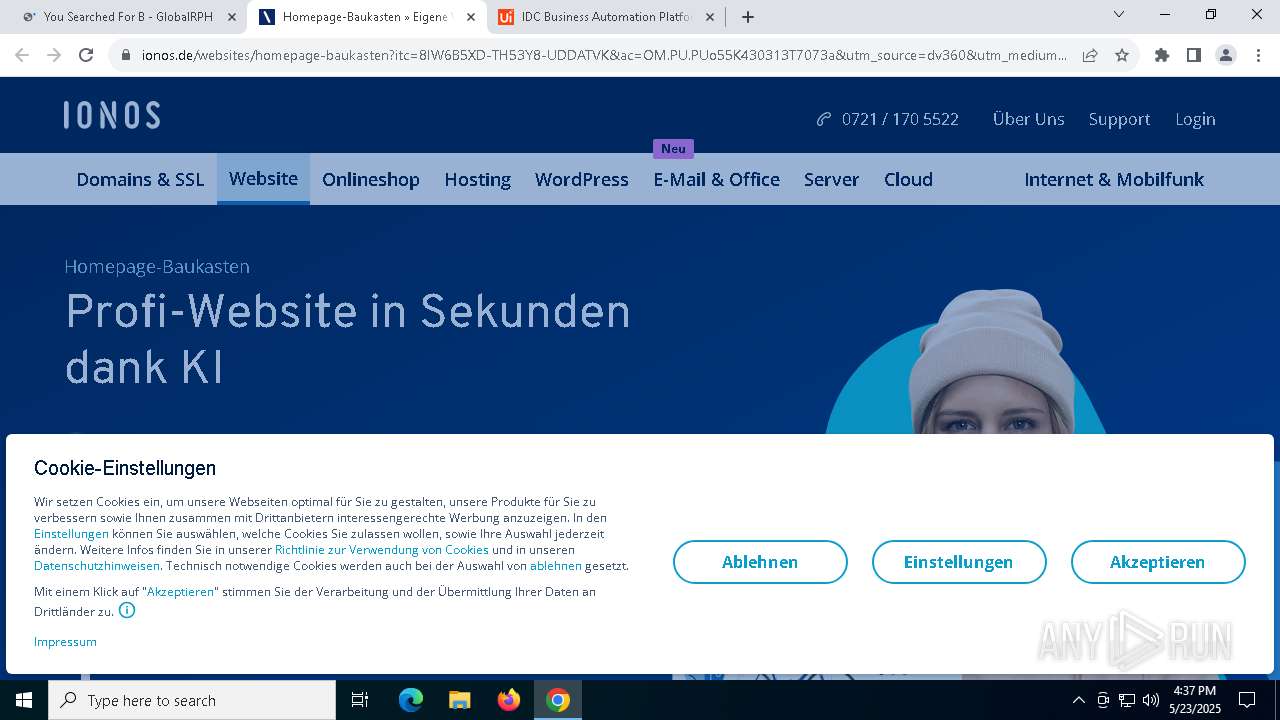1280x720 pixels.
Task: Click the Windows search box
Action: tap(192, 700)
